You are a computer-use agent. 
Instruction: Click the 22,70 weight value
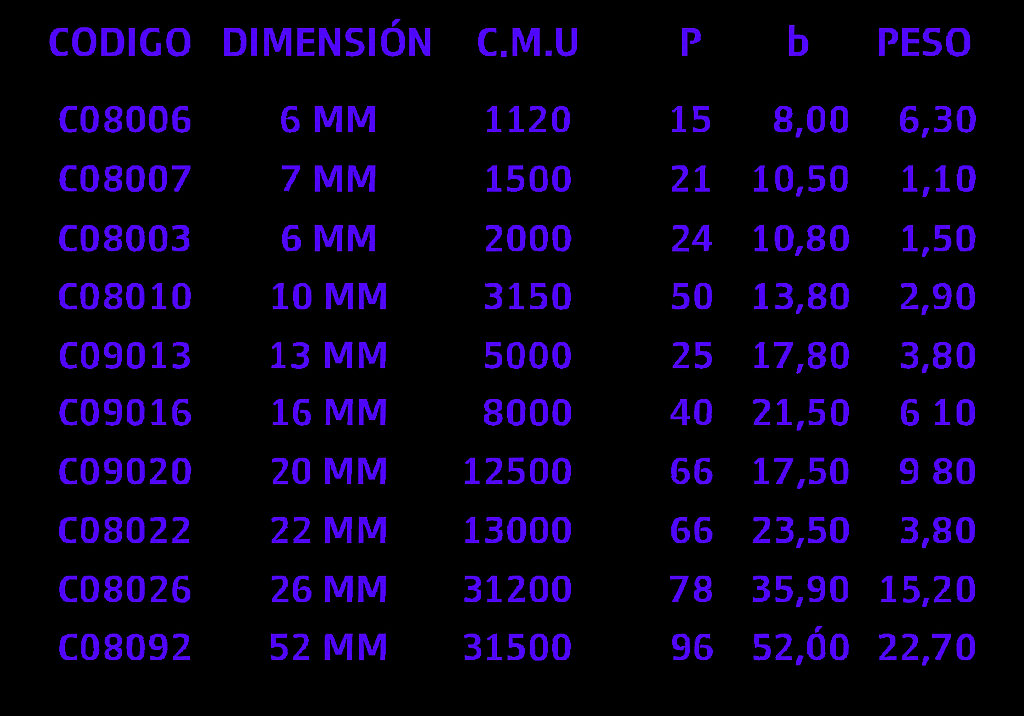(x=927, y=647)
